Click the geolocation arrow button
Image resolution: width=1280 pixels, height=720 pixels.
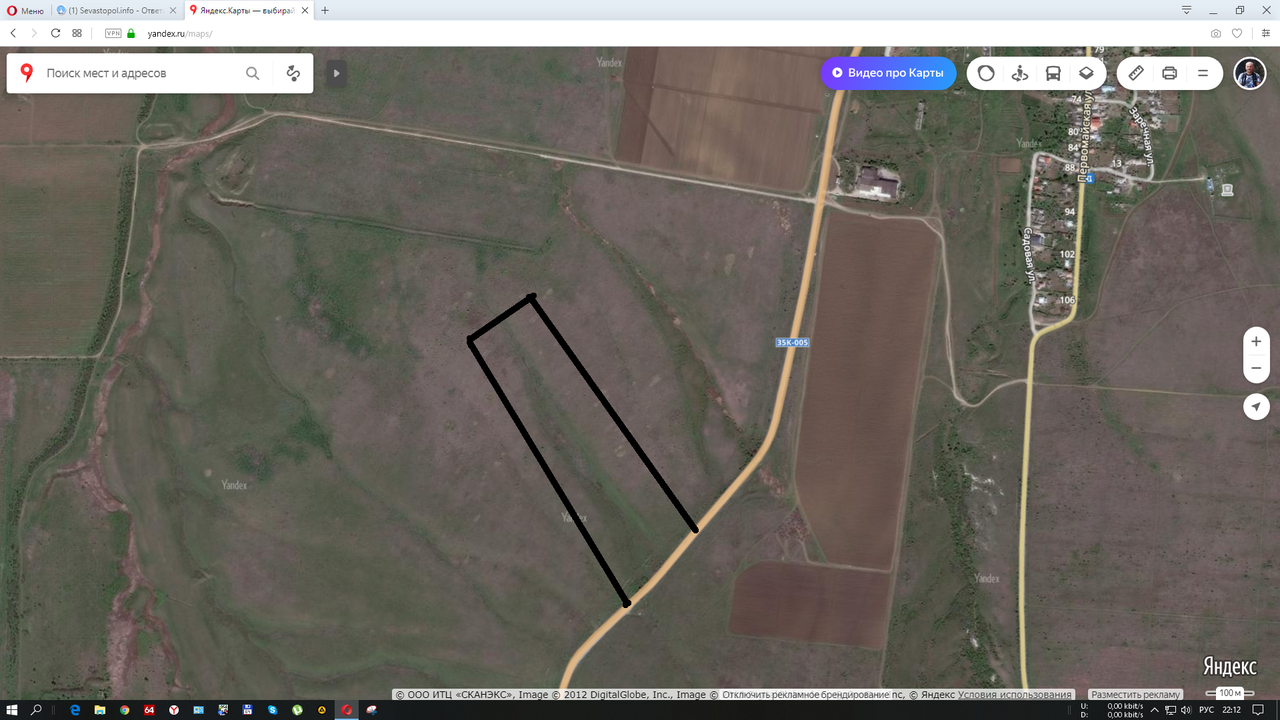tap(1256, 407)
